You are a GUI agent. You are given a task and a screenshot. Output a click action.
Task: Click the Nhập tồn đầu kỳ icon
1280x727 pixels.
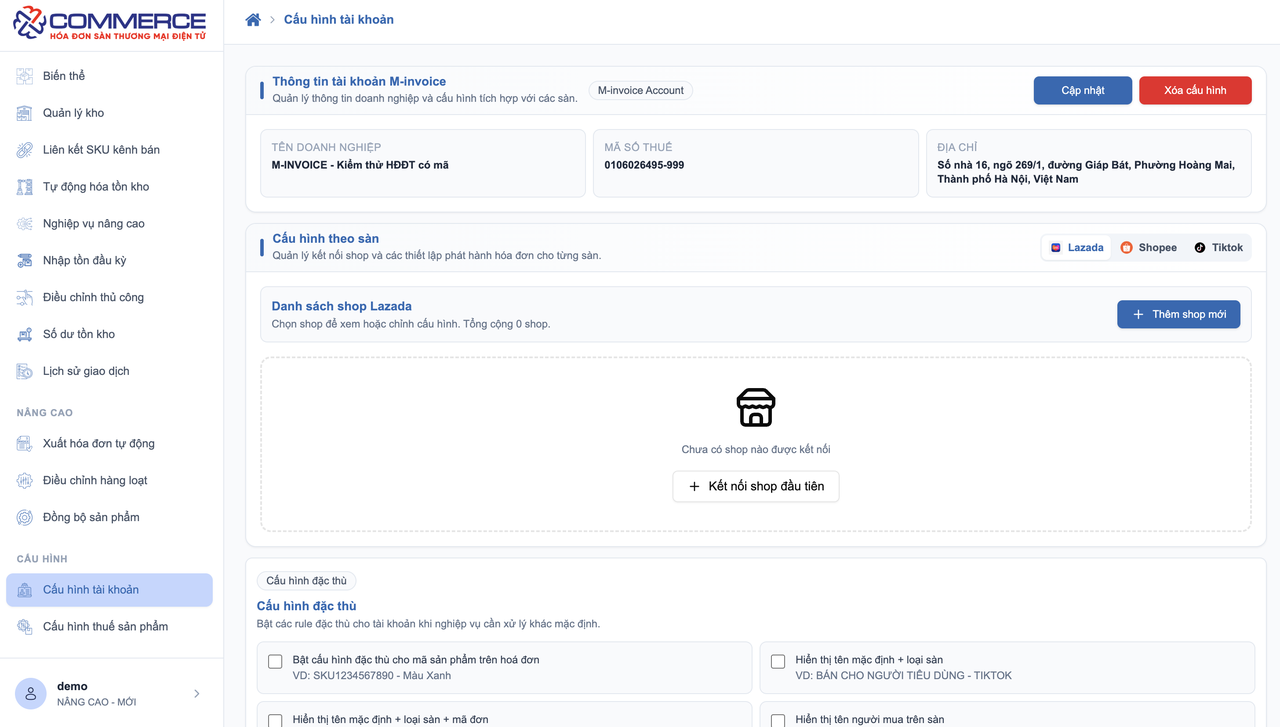click(x=25, y=261)
